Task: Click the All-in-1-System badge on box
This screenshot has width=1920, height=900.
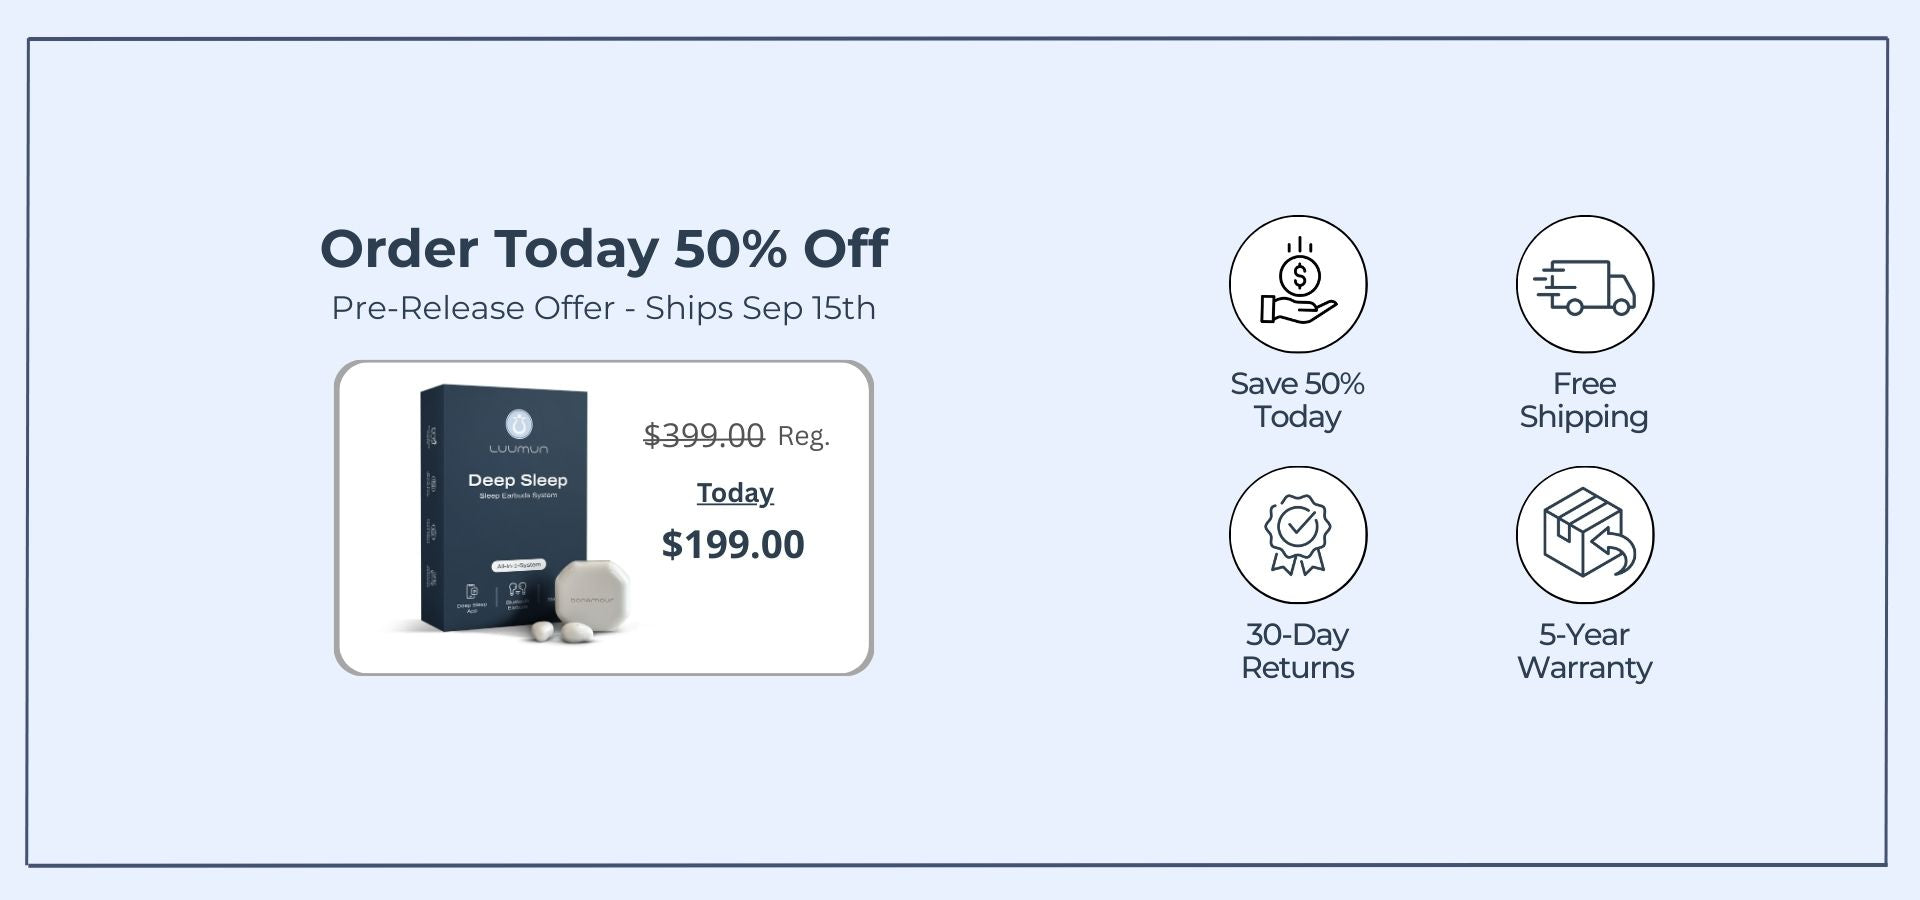Action: (x=519, y=565)
